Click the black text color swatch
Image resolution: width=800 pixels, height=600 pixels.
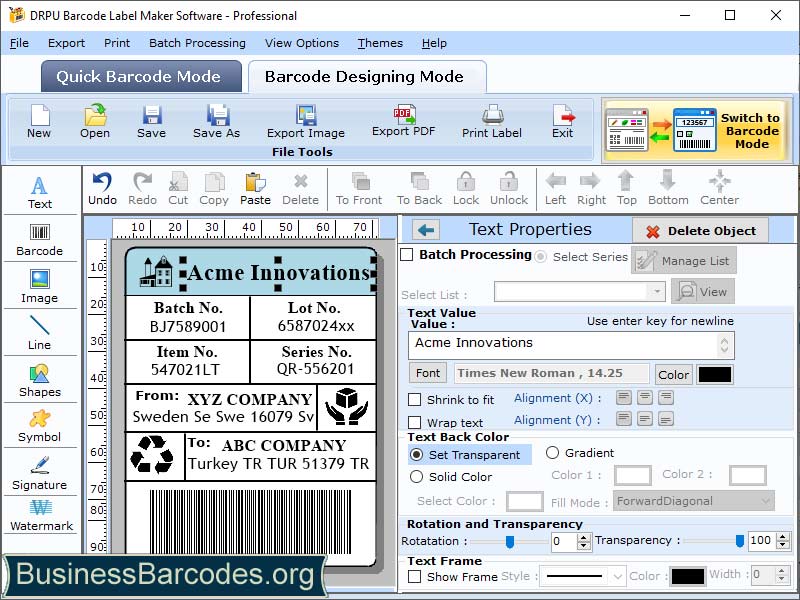pos(715,374)
